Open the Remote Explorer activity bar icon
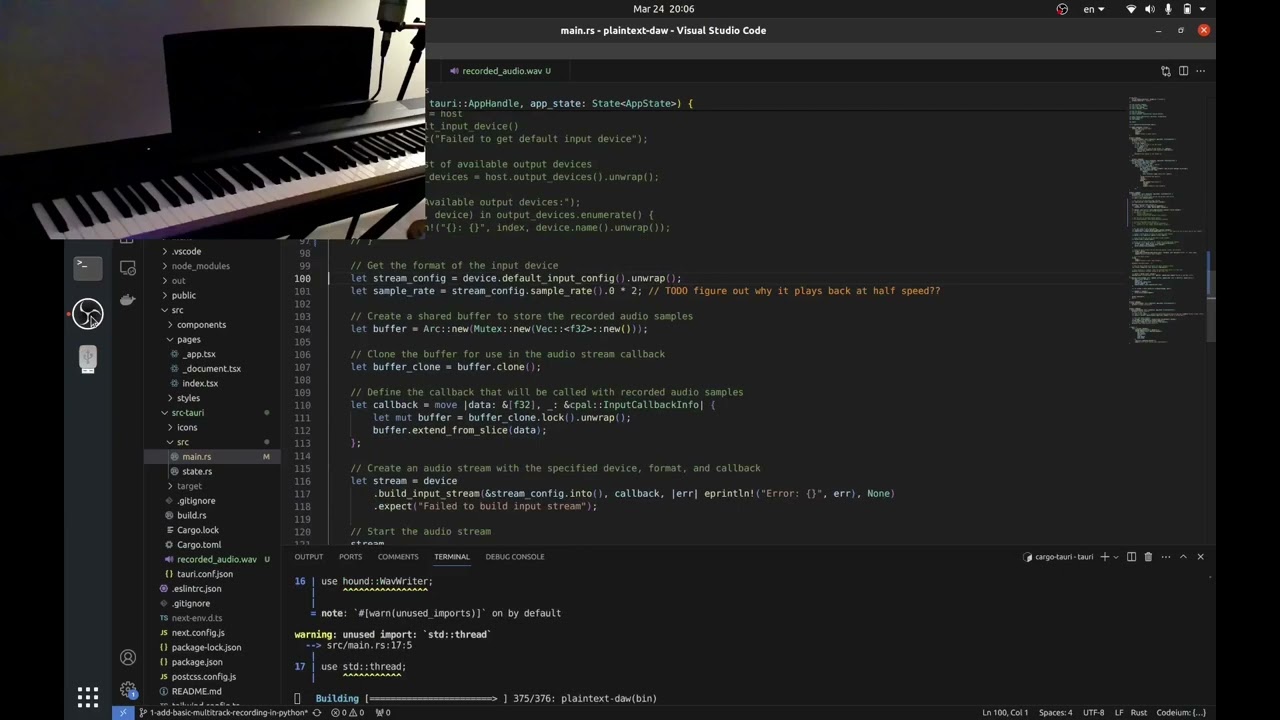The height and width of the screenshot is (720, 1280). [127, 268]
